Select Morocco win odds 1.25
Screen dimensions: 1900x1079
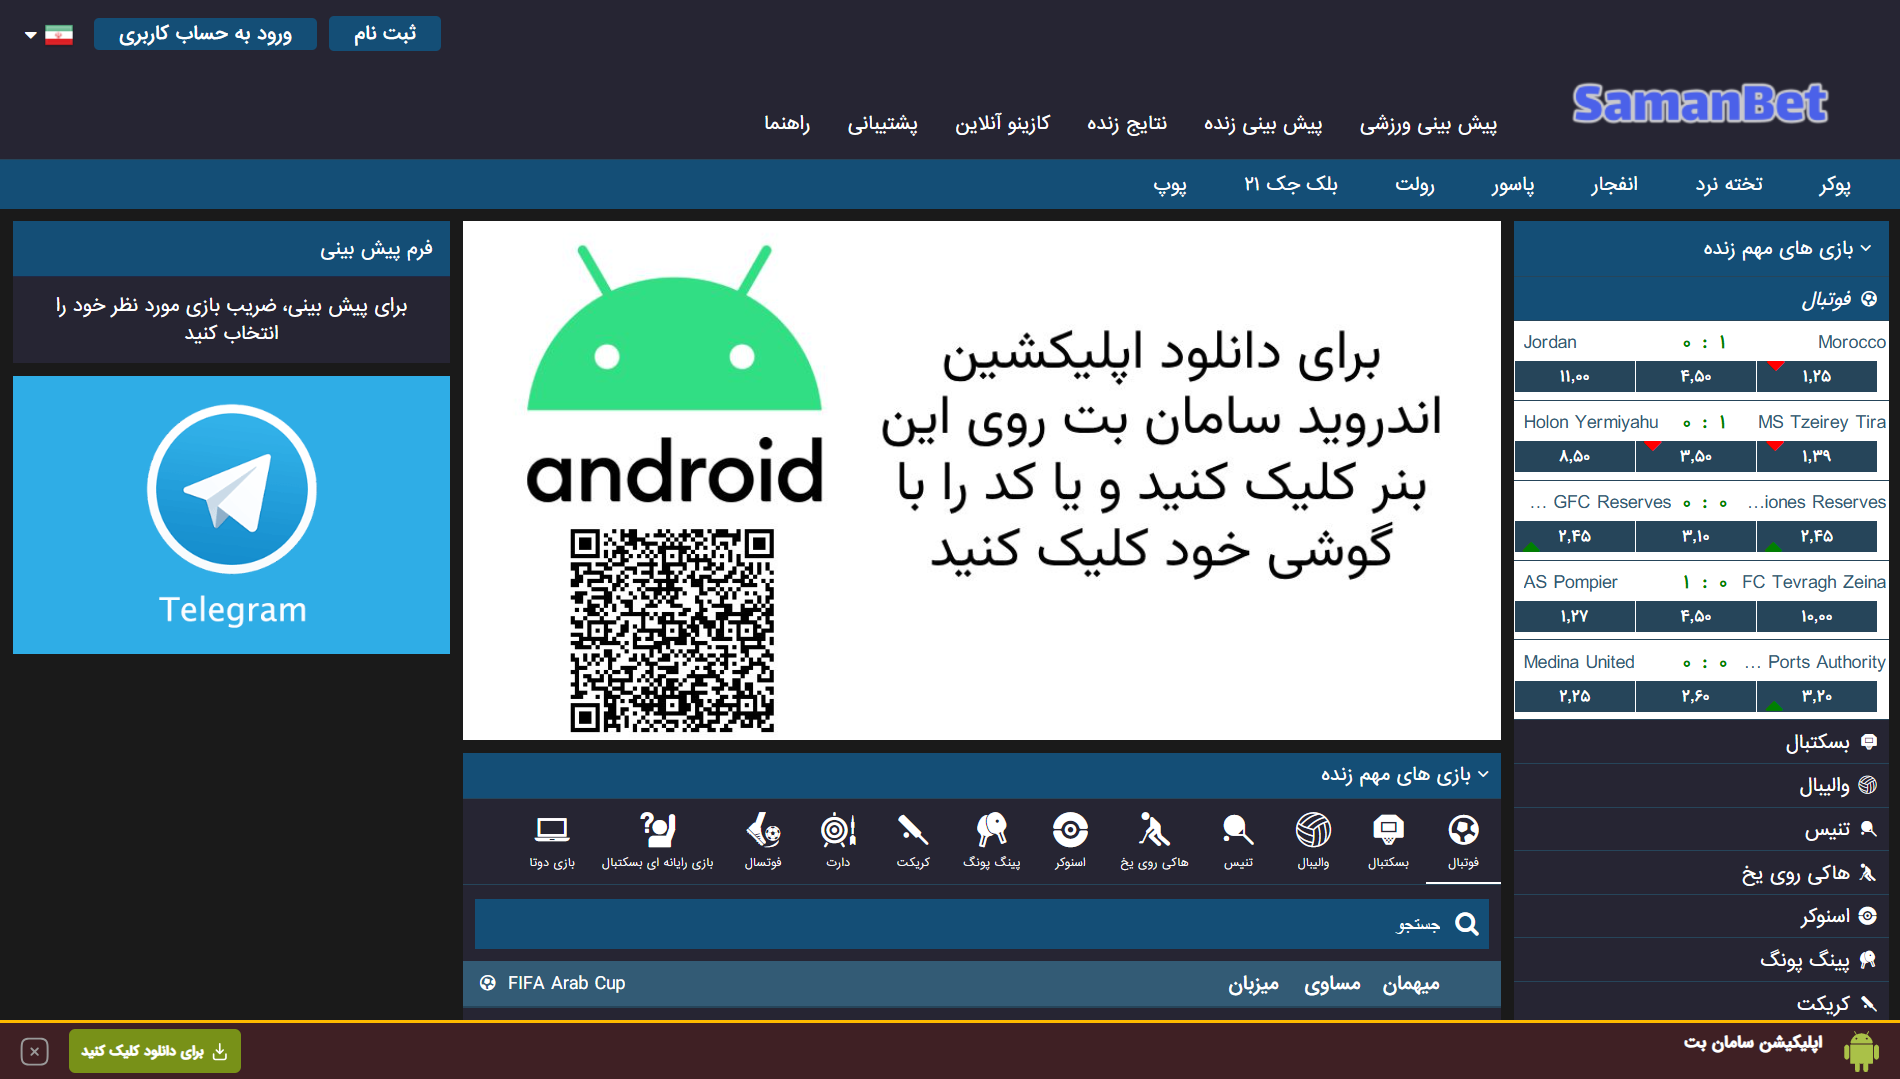click(1817, 376)
